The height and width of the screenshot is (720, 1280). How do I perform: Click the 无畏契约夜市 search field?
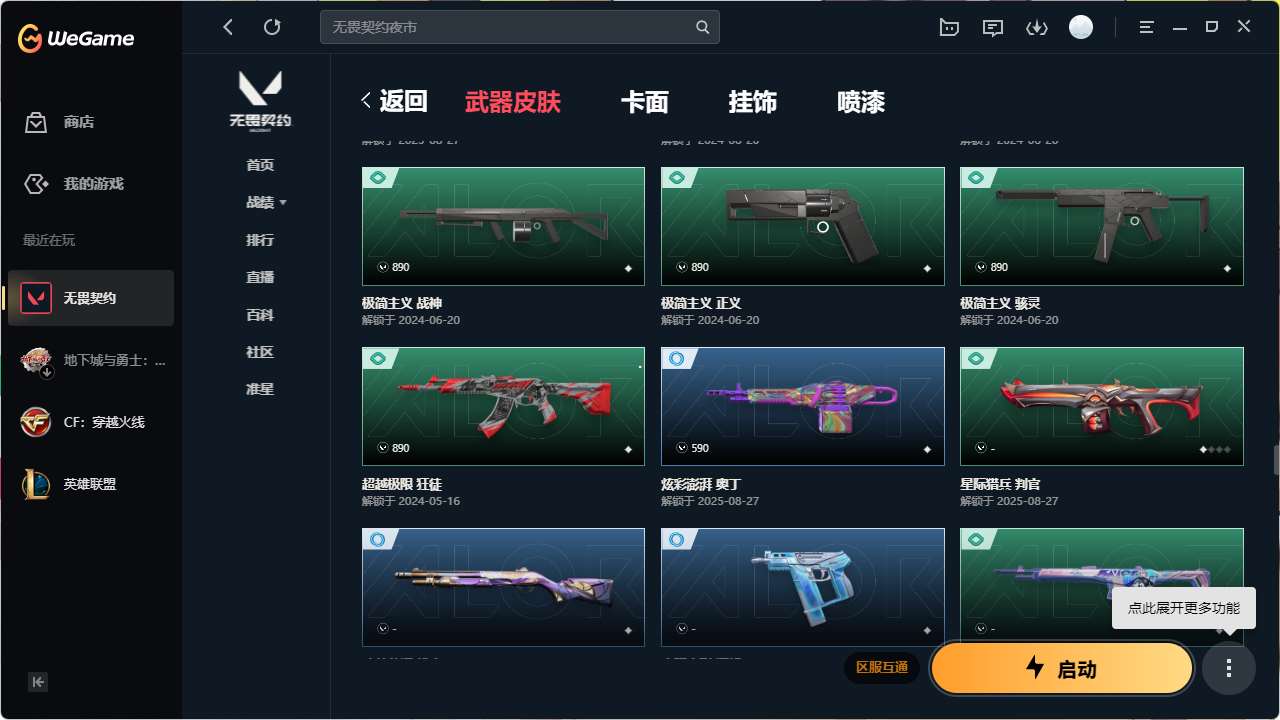pos(520,27)
